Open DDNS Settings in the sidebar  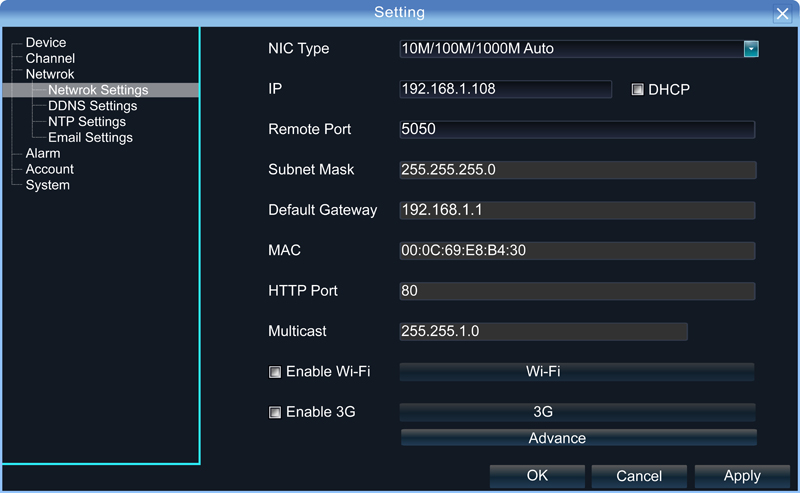pyautogui.click(x=92, y=106)
